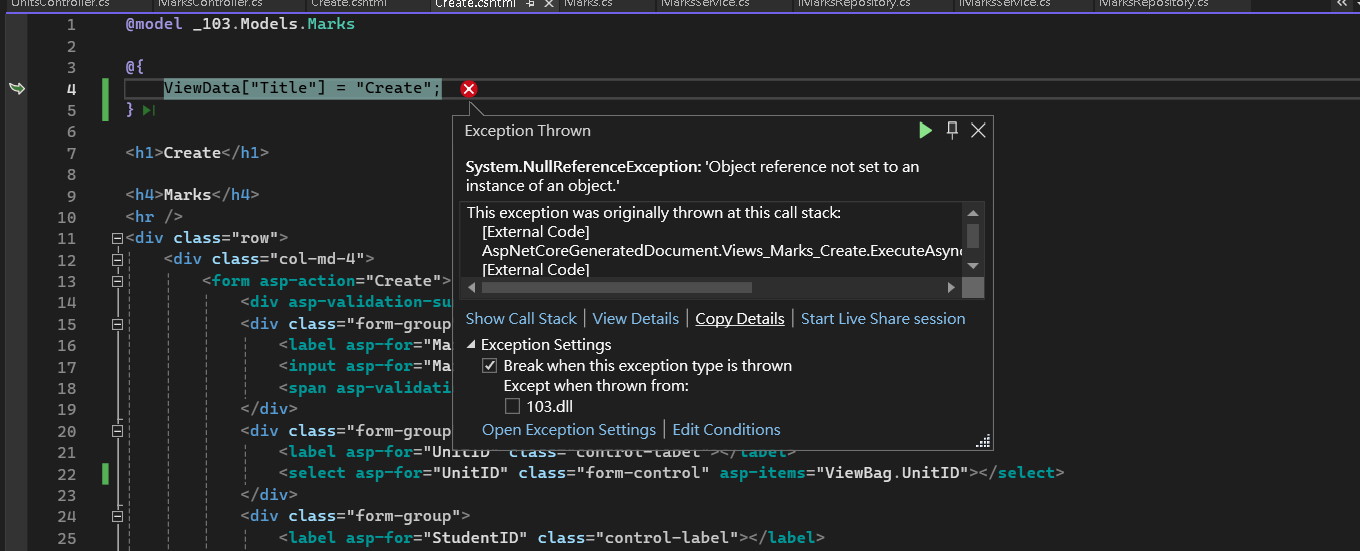Click the Copy Details link
Screen dimensions: 1360x551
[x=739, y=319]
